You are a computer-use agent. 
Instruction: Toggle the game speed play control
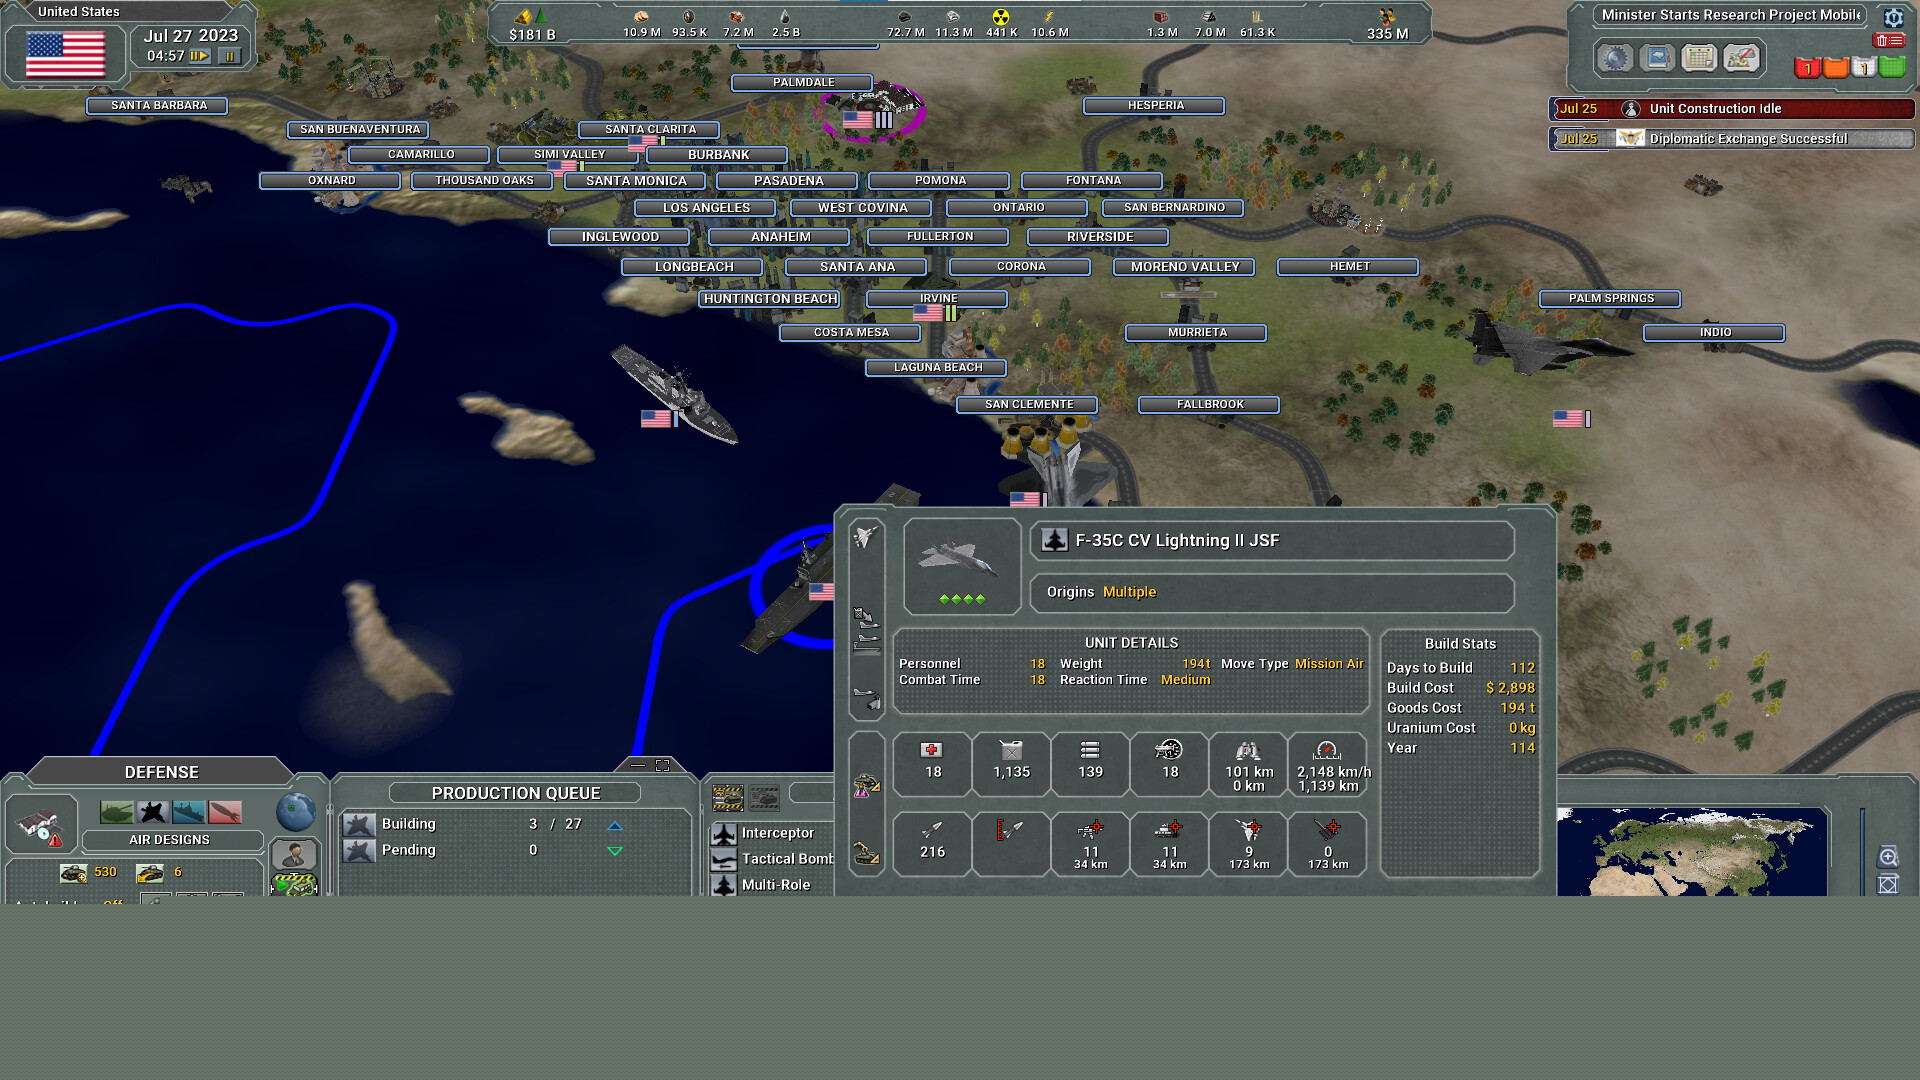pos(199,56)
